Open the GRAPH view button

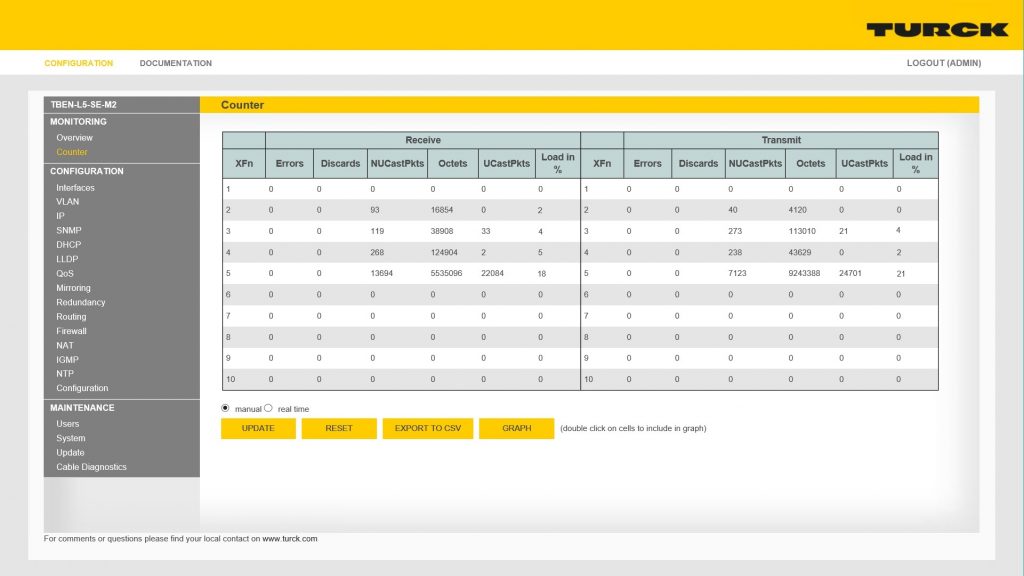516,428
